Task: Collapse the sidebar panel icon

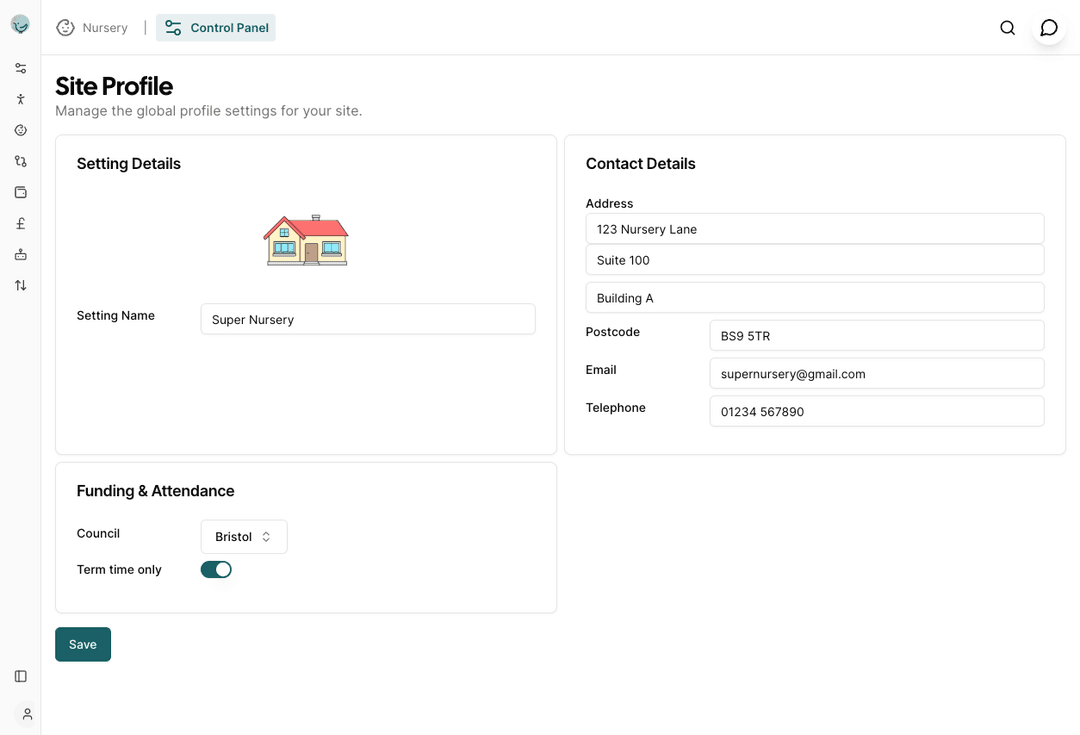Action: coord(20,676)
